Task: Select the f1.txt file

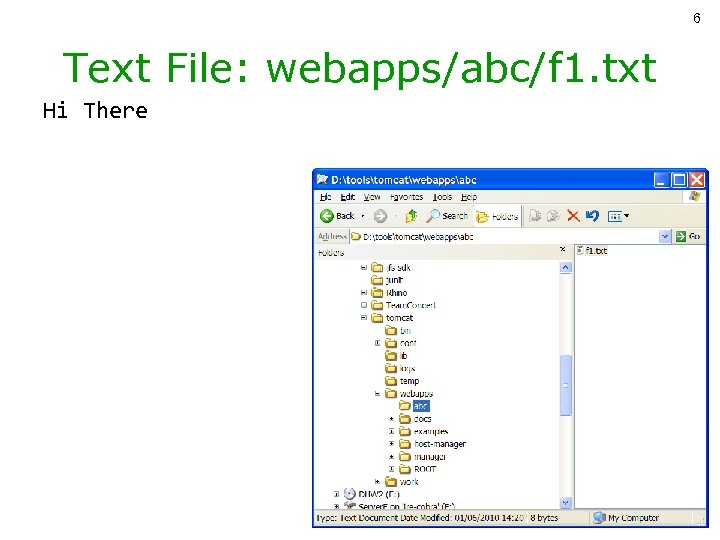Action: click(x=592, y=251)
